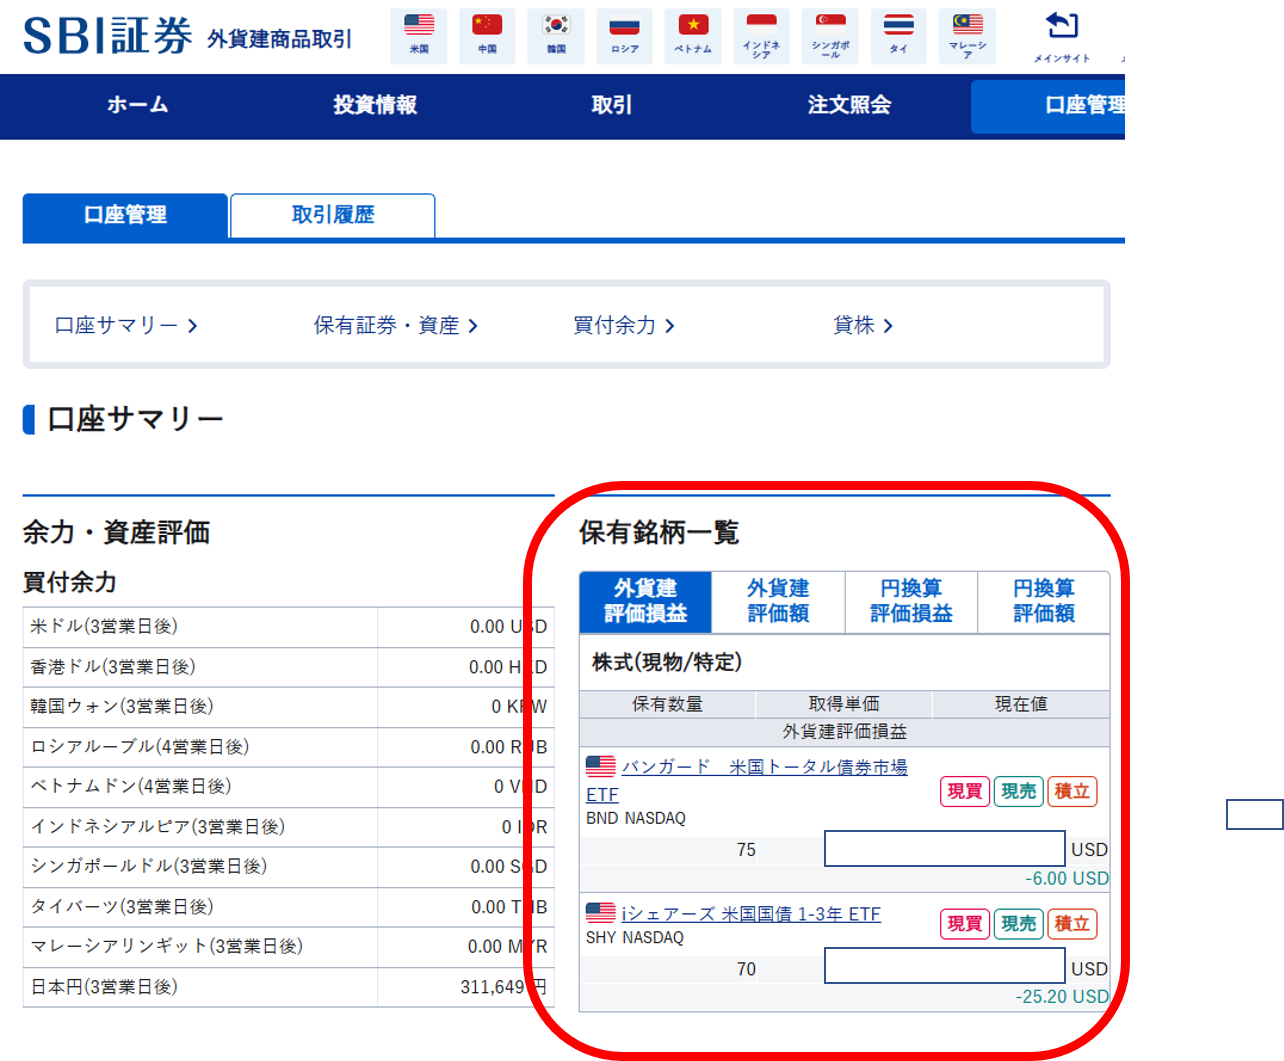
Task: Select the USA (米国) flag icon
Action: (x=419, y=35)
